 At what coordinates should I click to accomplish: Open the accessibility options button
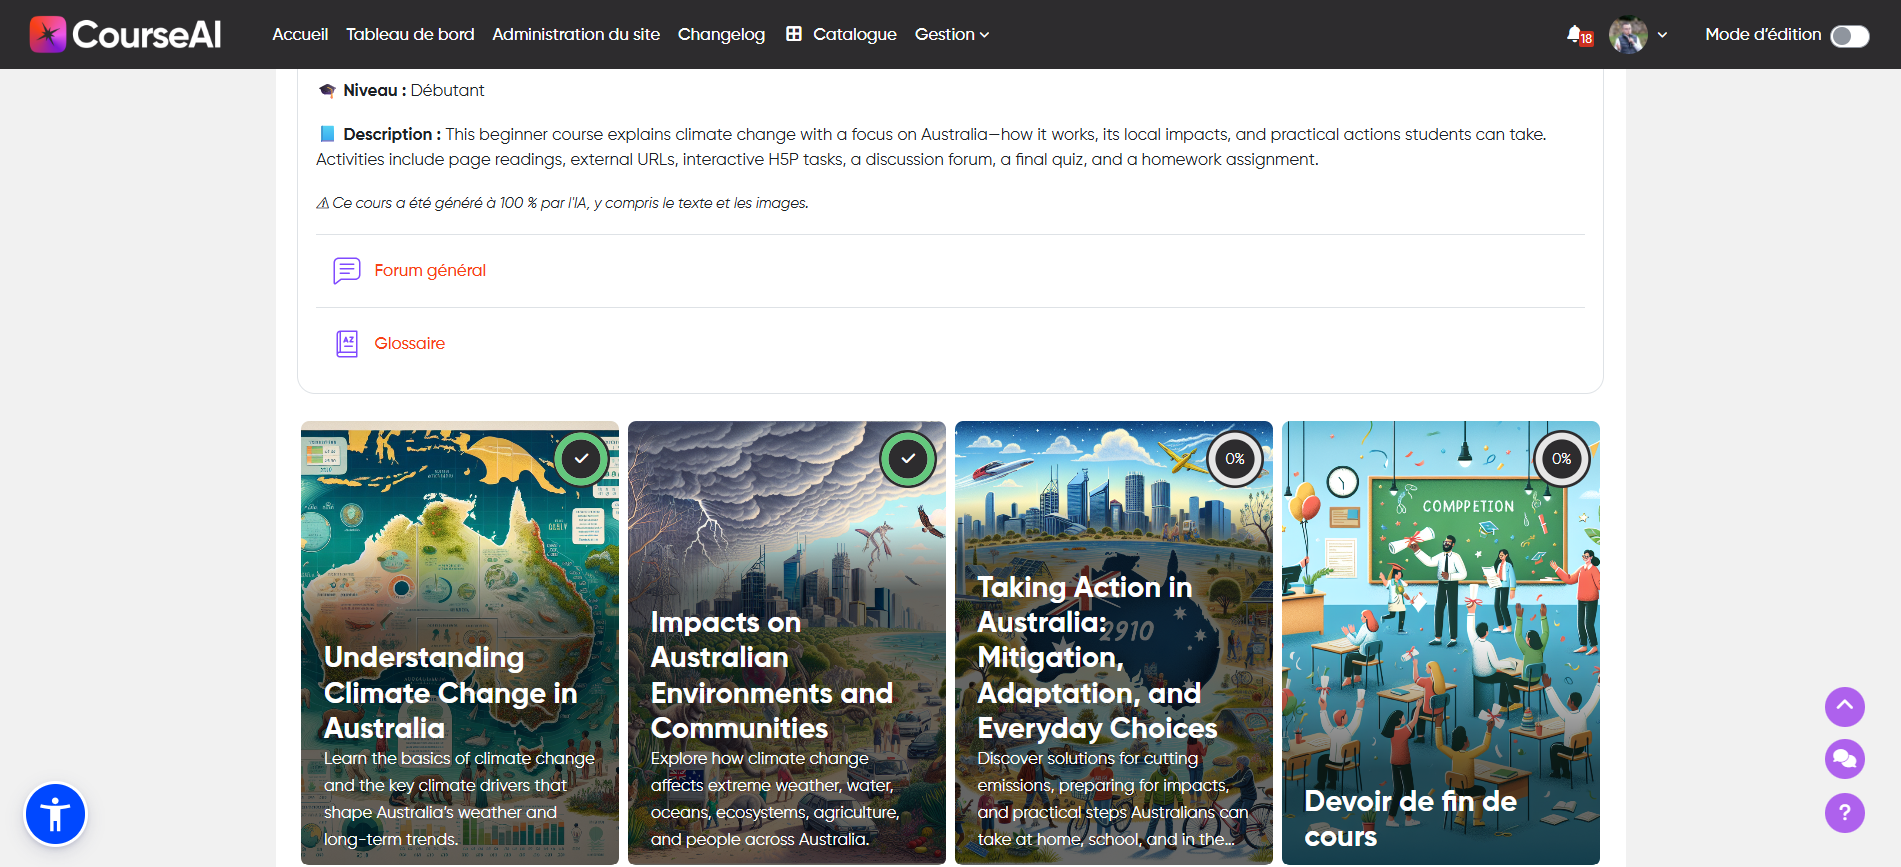(55, 814)
